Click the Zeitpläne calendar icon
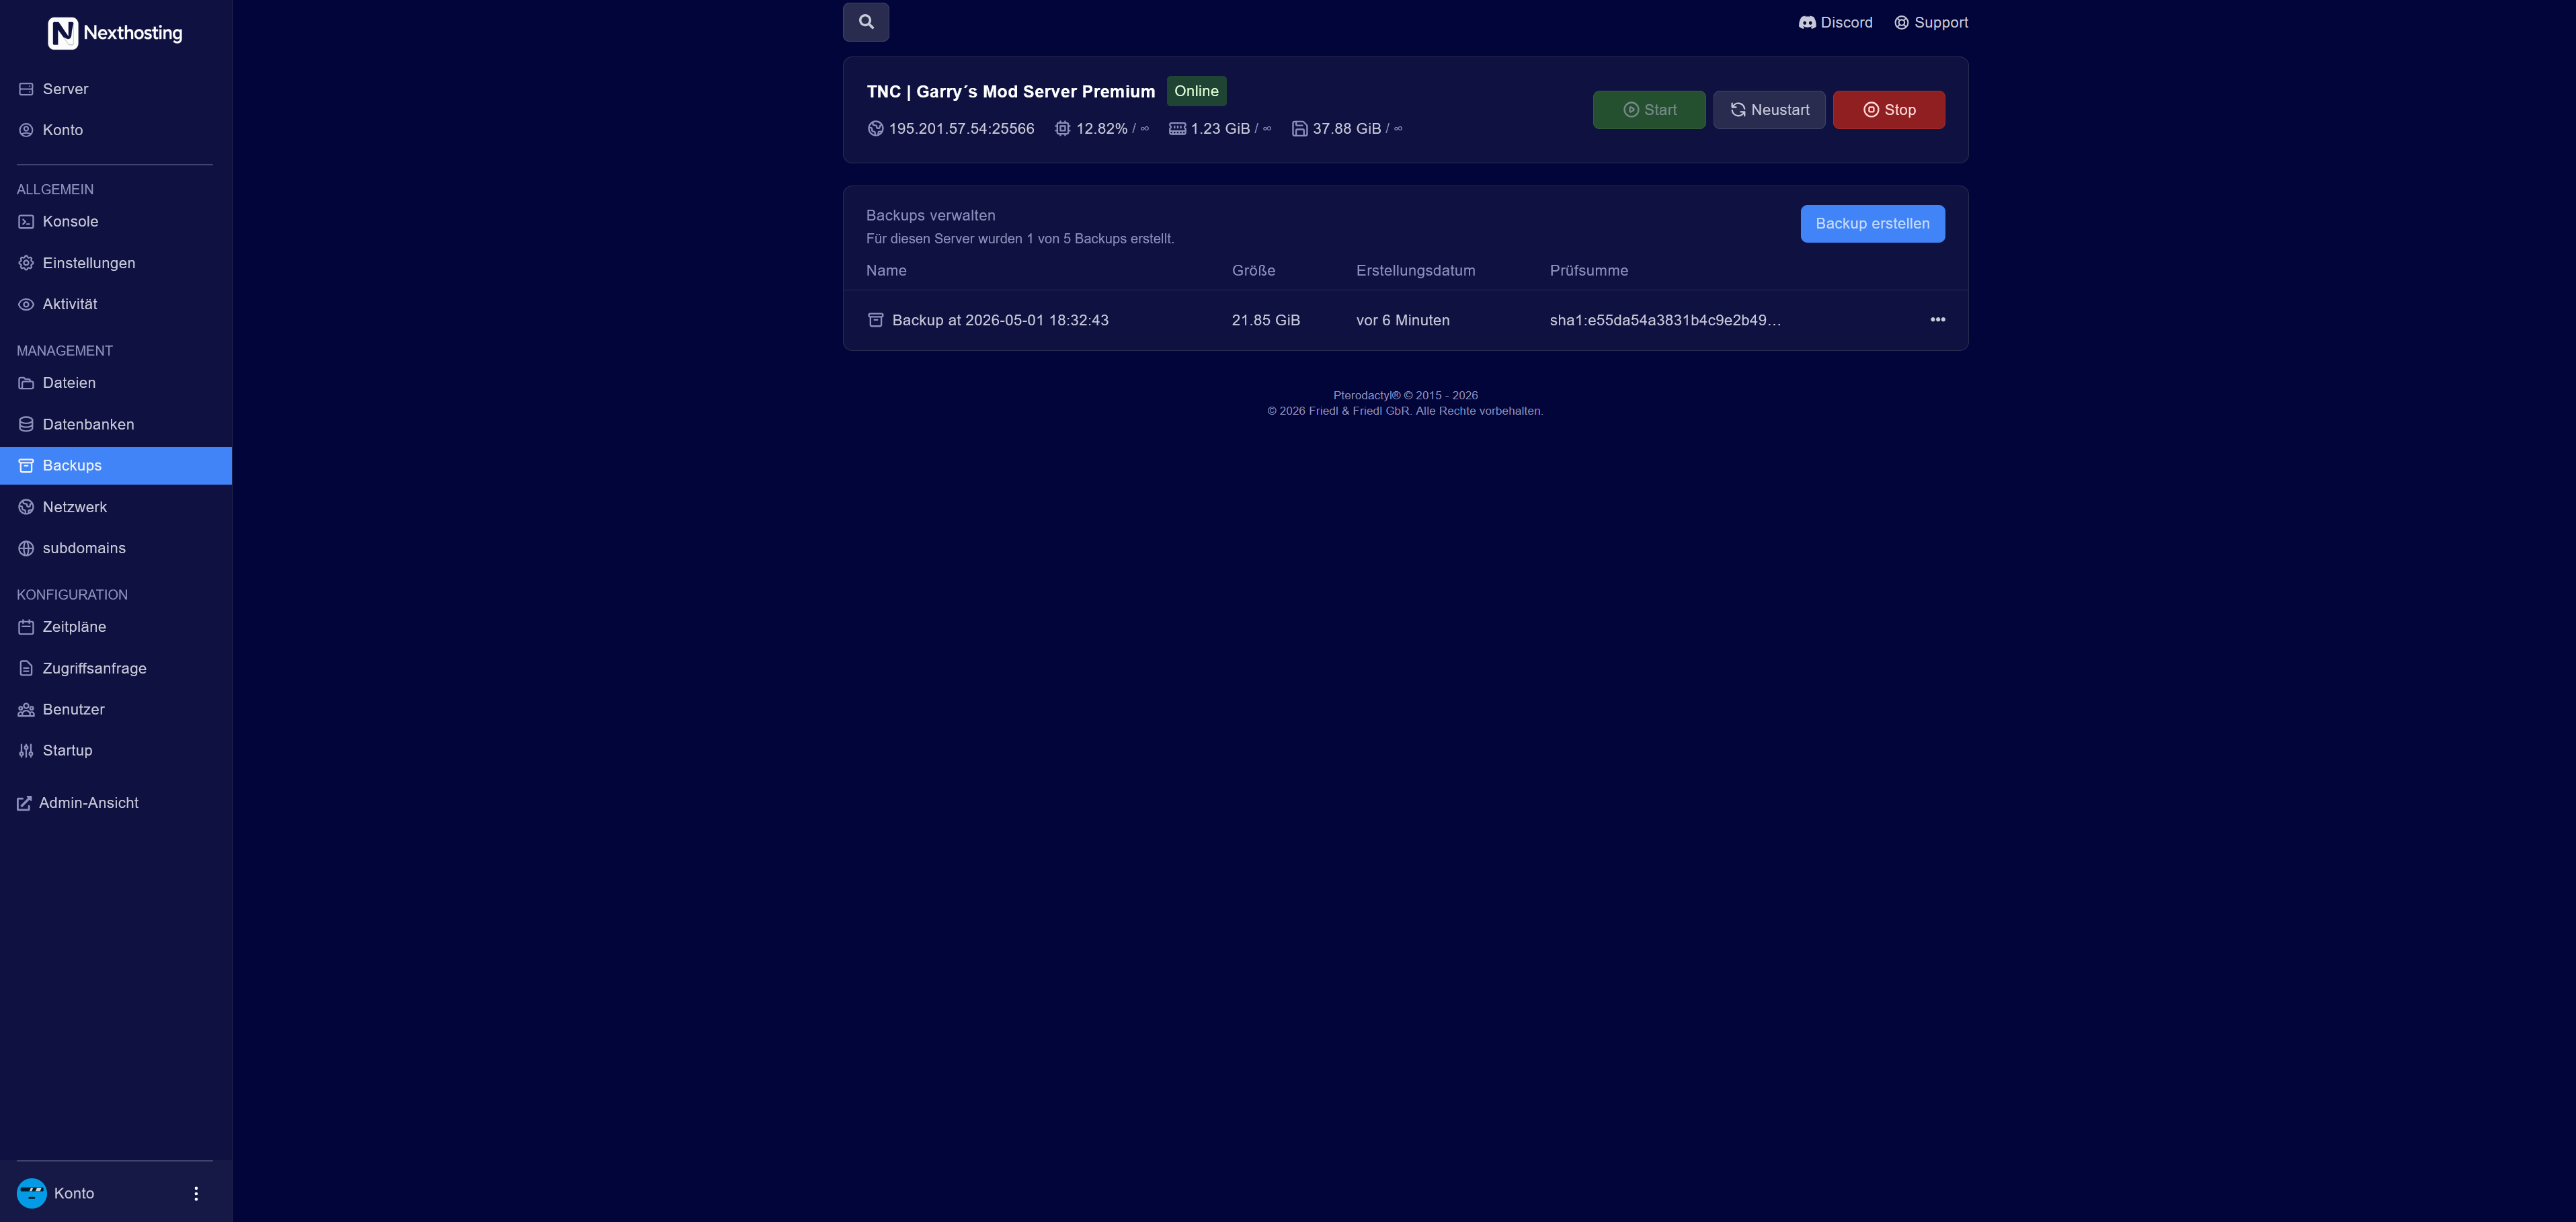Screen dimensions: 2576x1222 tap(26, 627)
